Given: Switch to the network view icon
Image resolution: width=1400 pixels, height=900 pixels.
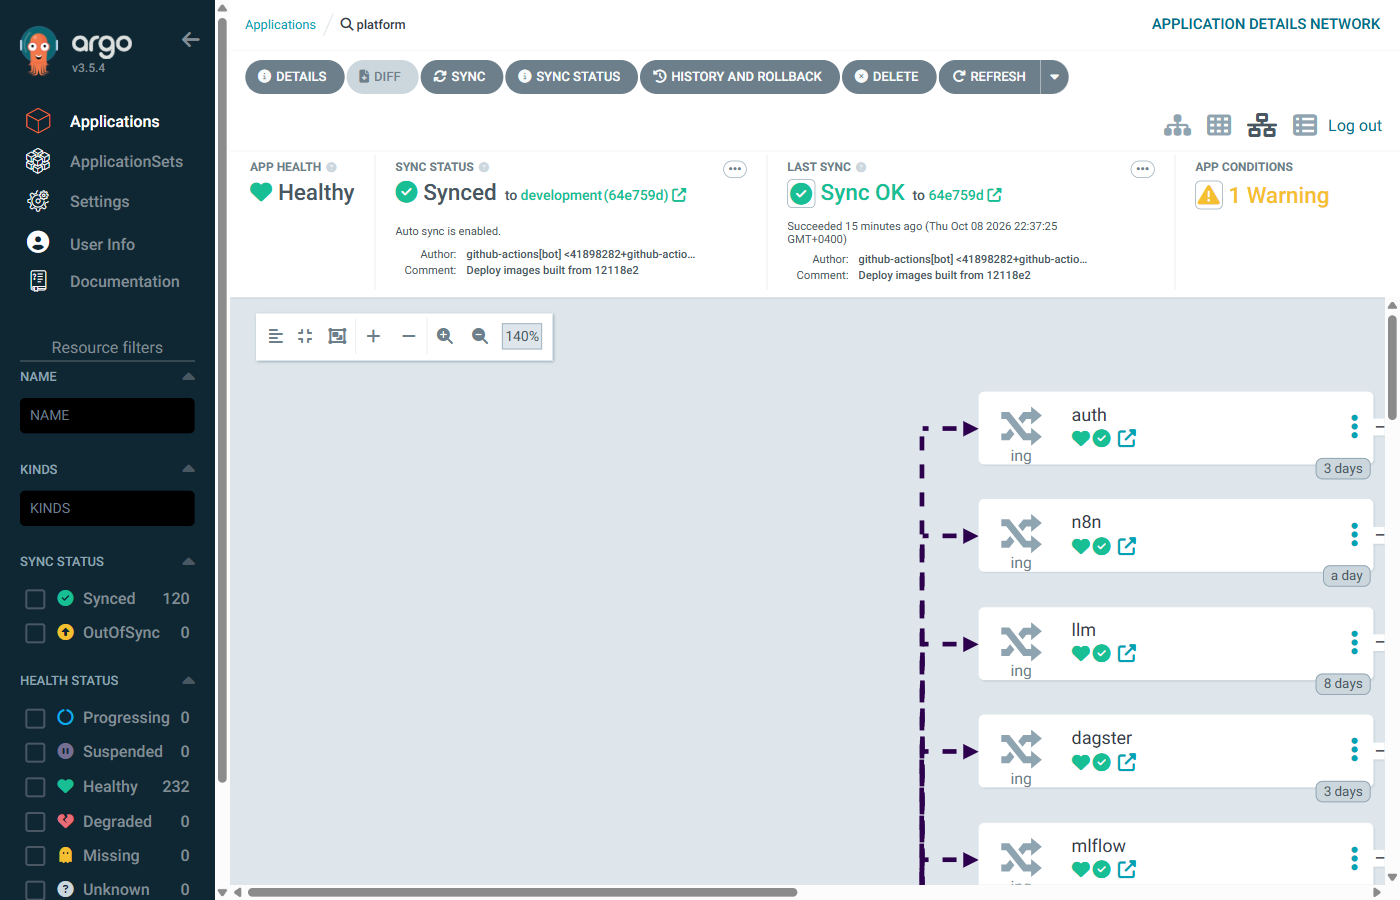Looking at the screenshot, I should [x=1262, y=125].
